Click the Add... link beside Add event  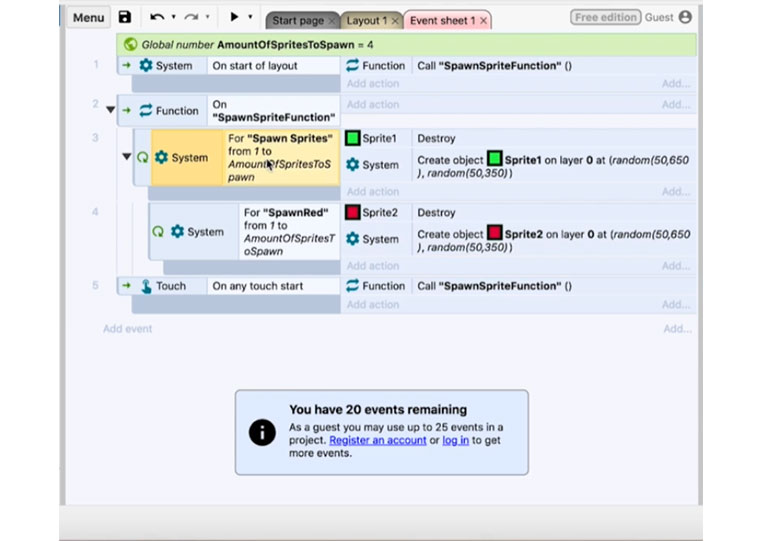coord(677,329)
